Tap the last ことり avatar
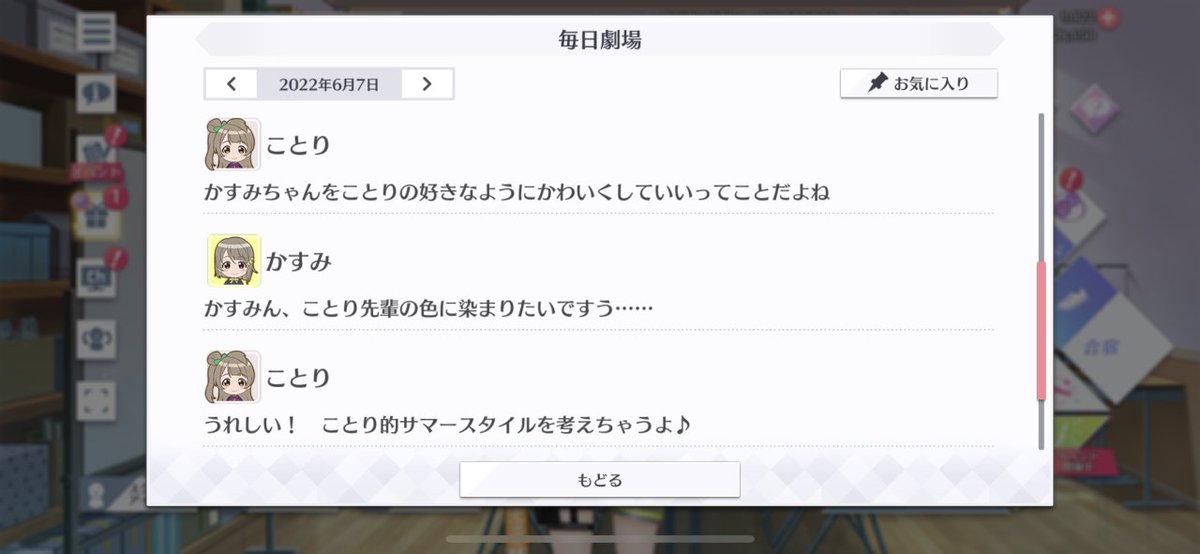The height and width of the screenshot is (554, 1200). pos(234,377)
